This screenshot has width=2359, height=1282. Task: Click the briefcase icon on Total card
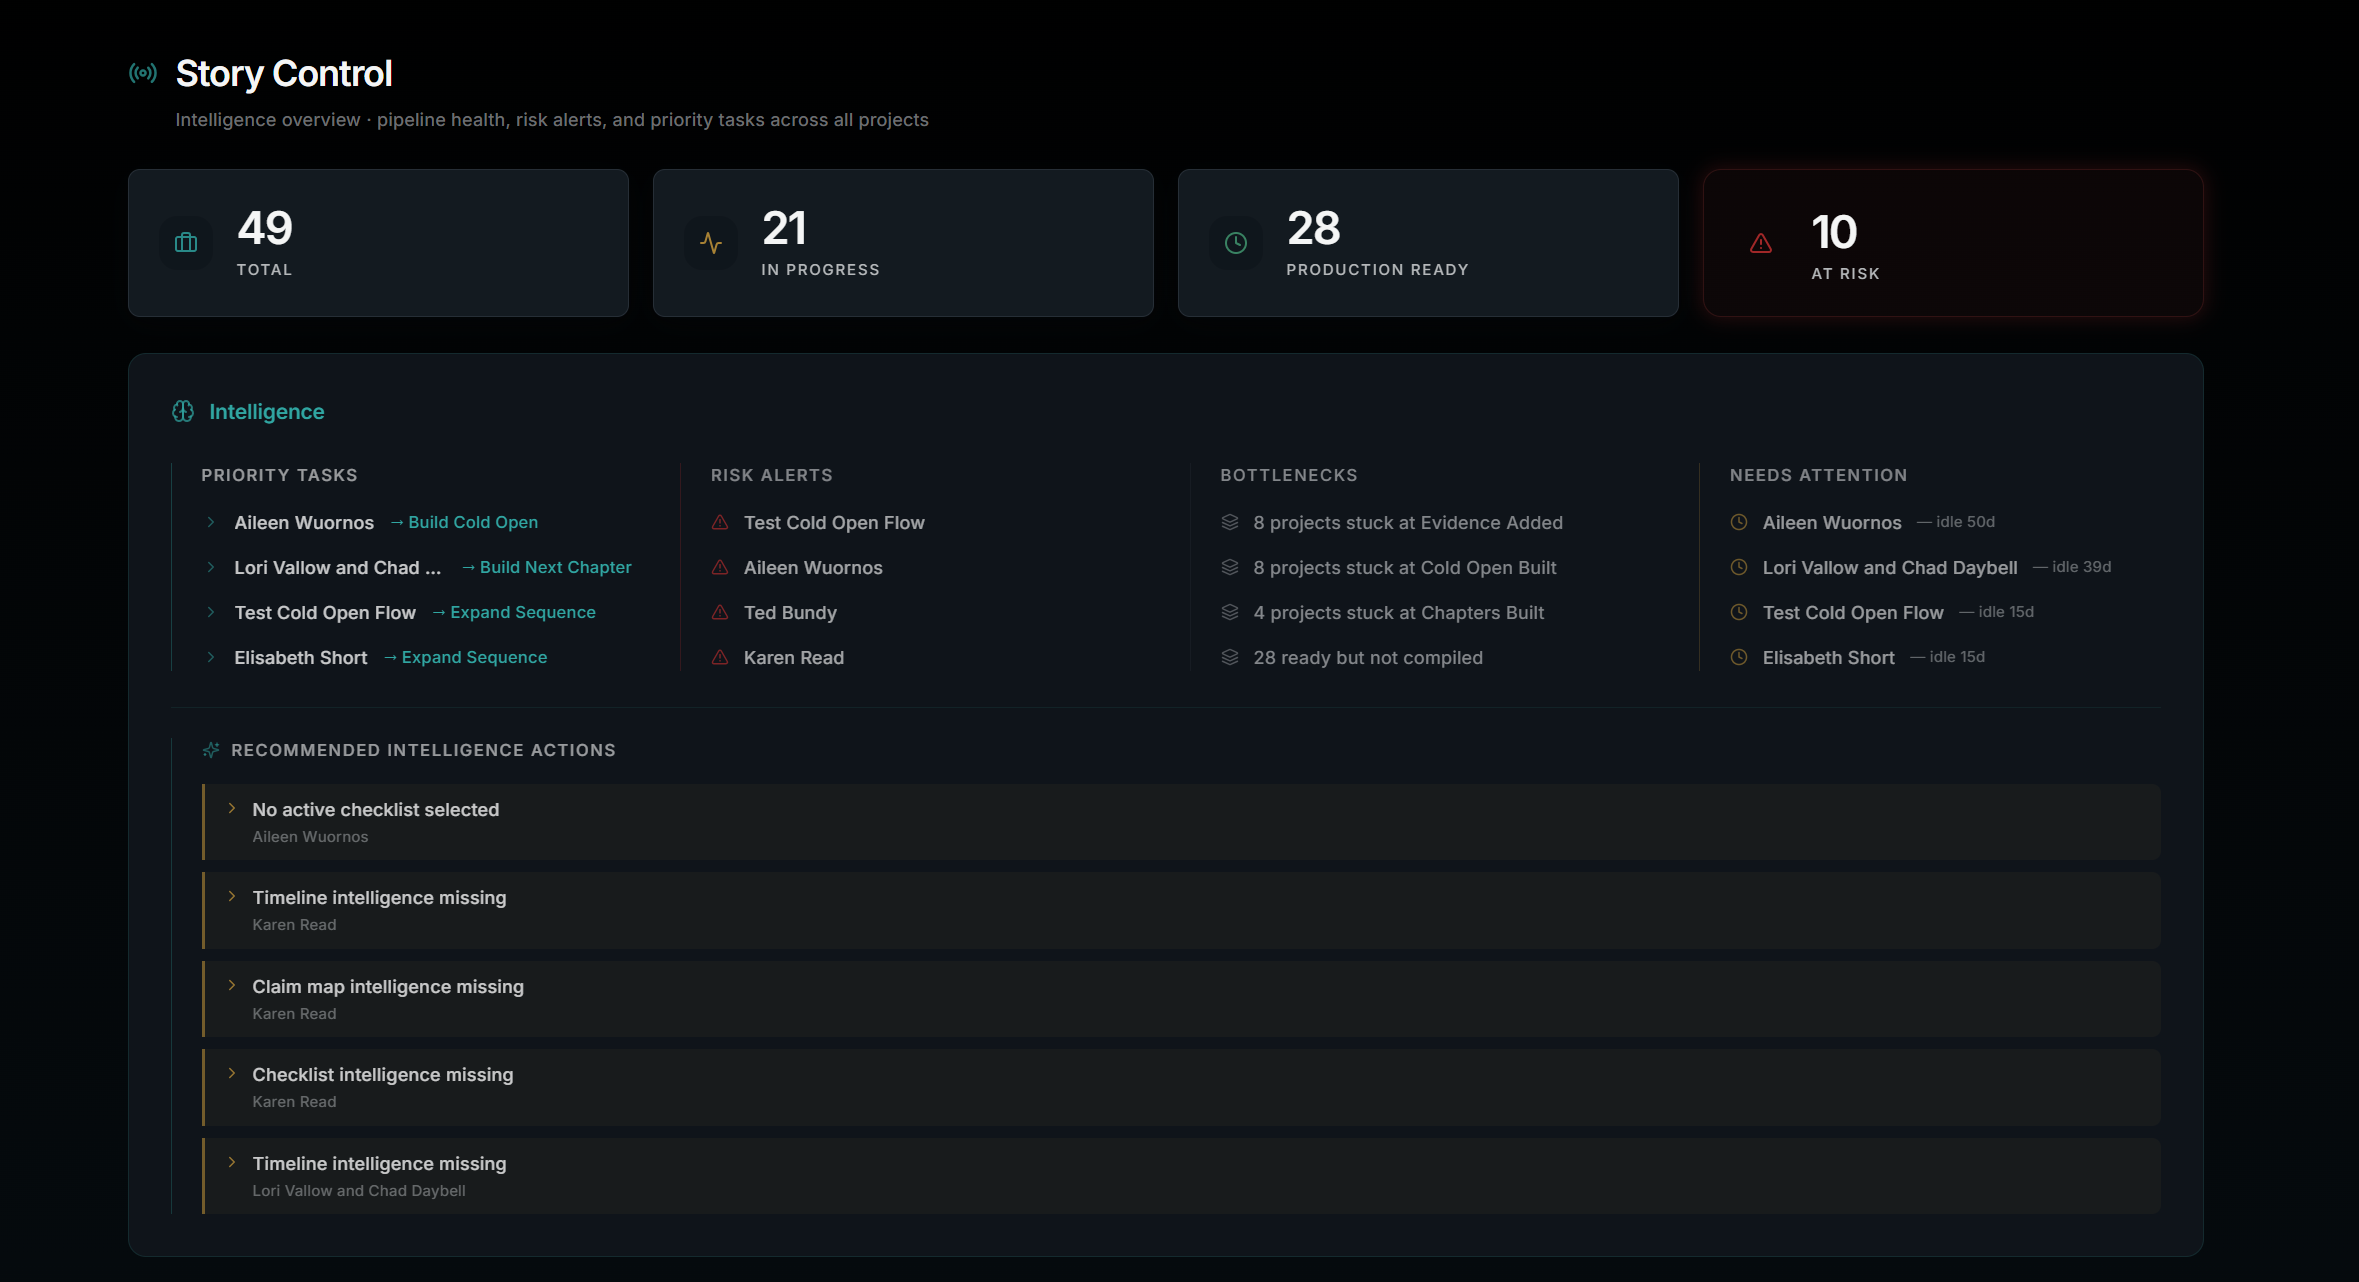(186, 243)
